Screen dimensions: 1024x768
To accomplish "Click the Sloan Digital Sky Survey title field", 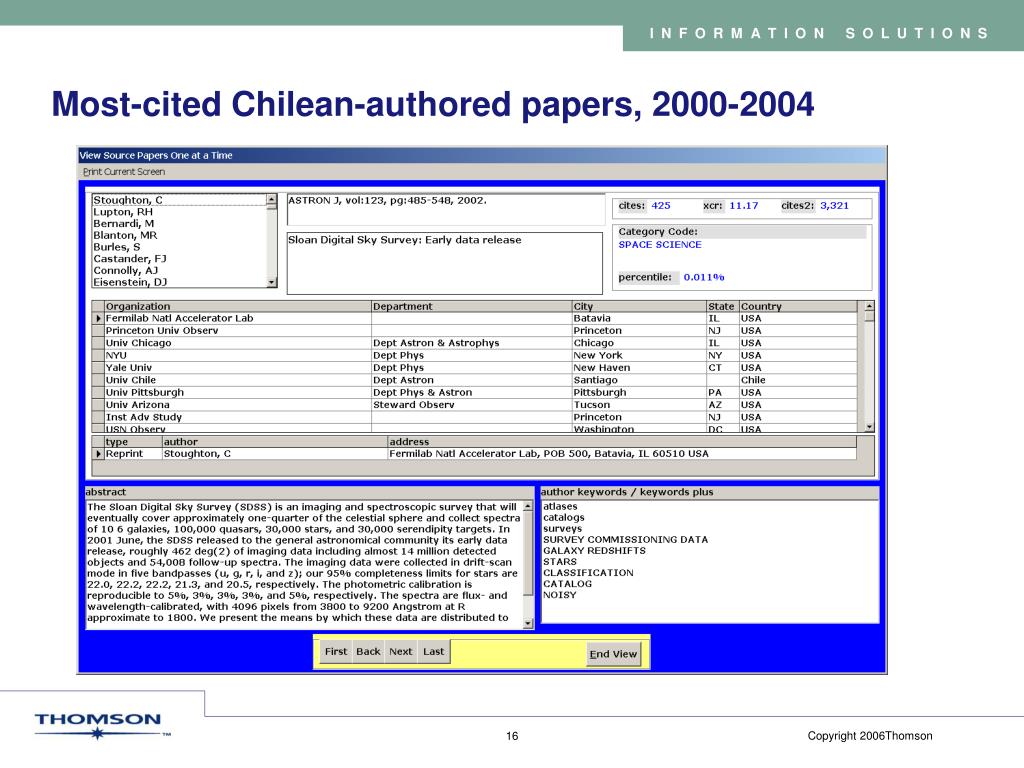I will [445, 263].
